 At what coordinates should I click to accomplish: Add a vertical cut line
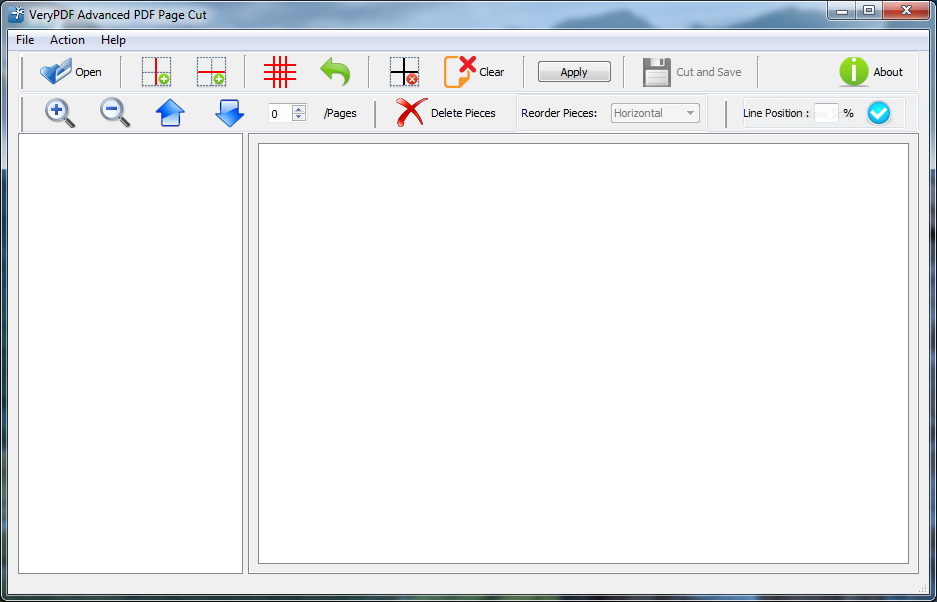click(x=156, y=72)
